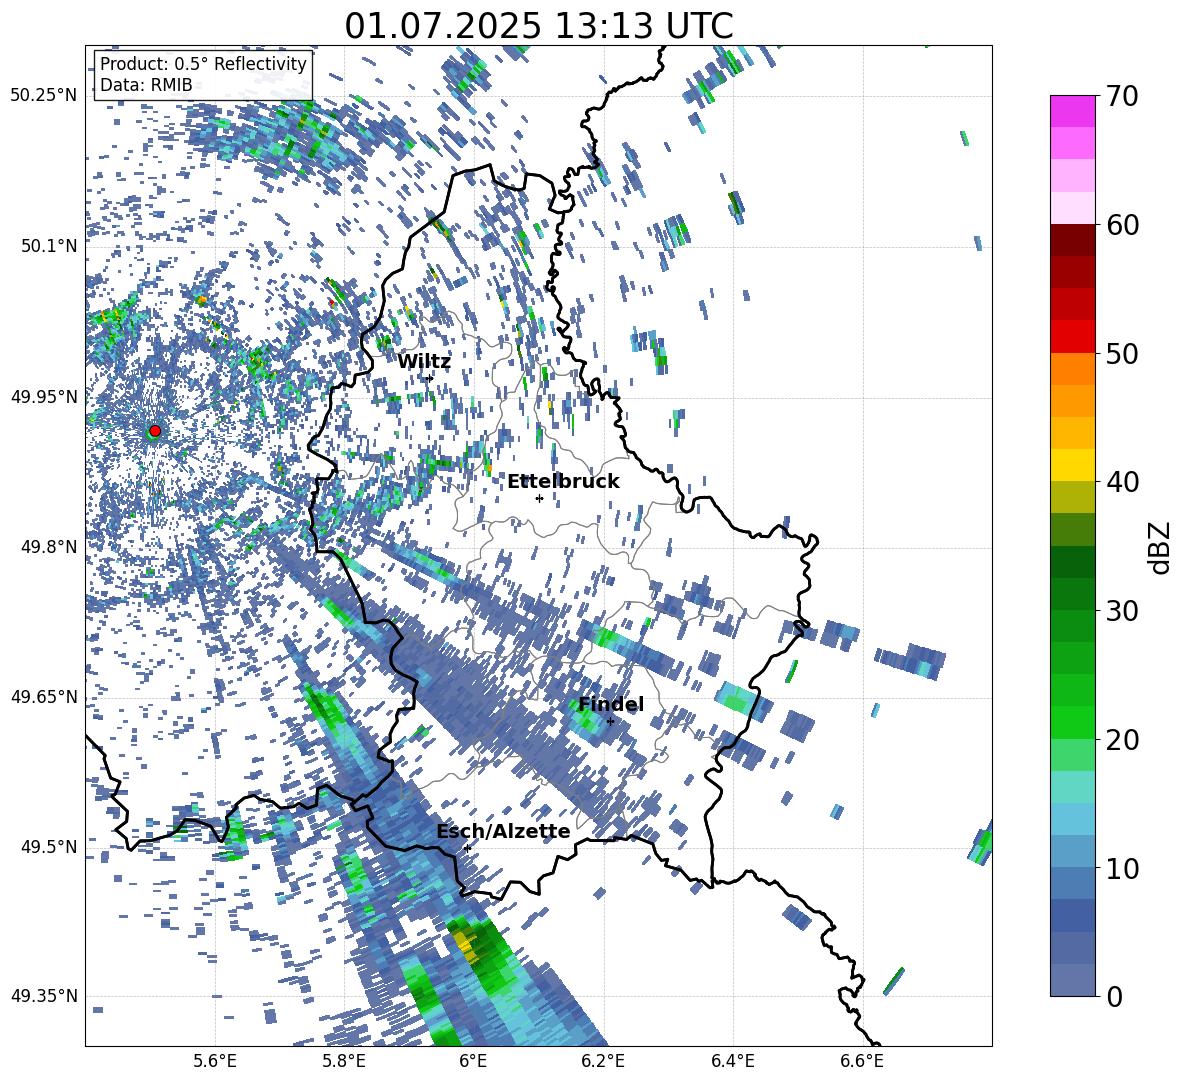Click the 5.6°E longitude label

(214, 1061)
